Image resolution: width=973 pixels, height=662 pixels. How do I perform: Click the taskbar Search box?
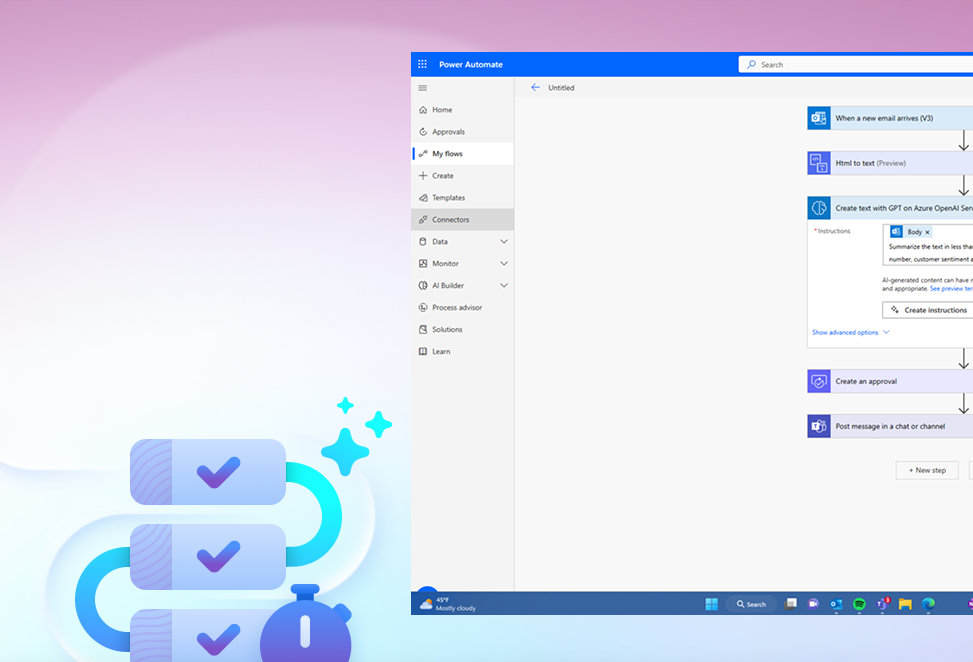(751, 604)
